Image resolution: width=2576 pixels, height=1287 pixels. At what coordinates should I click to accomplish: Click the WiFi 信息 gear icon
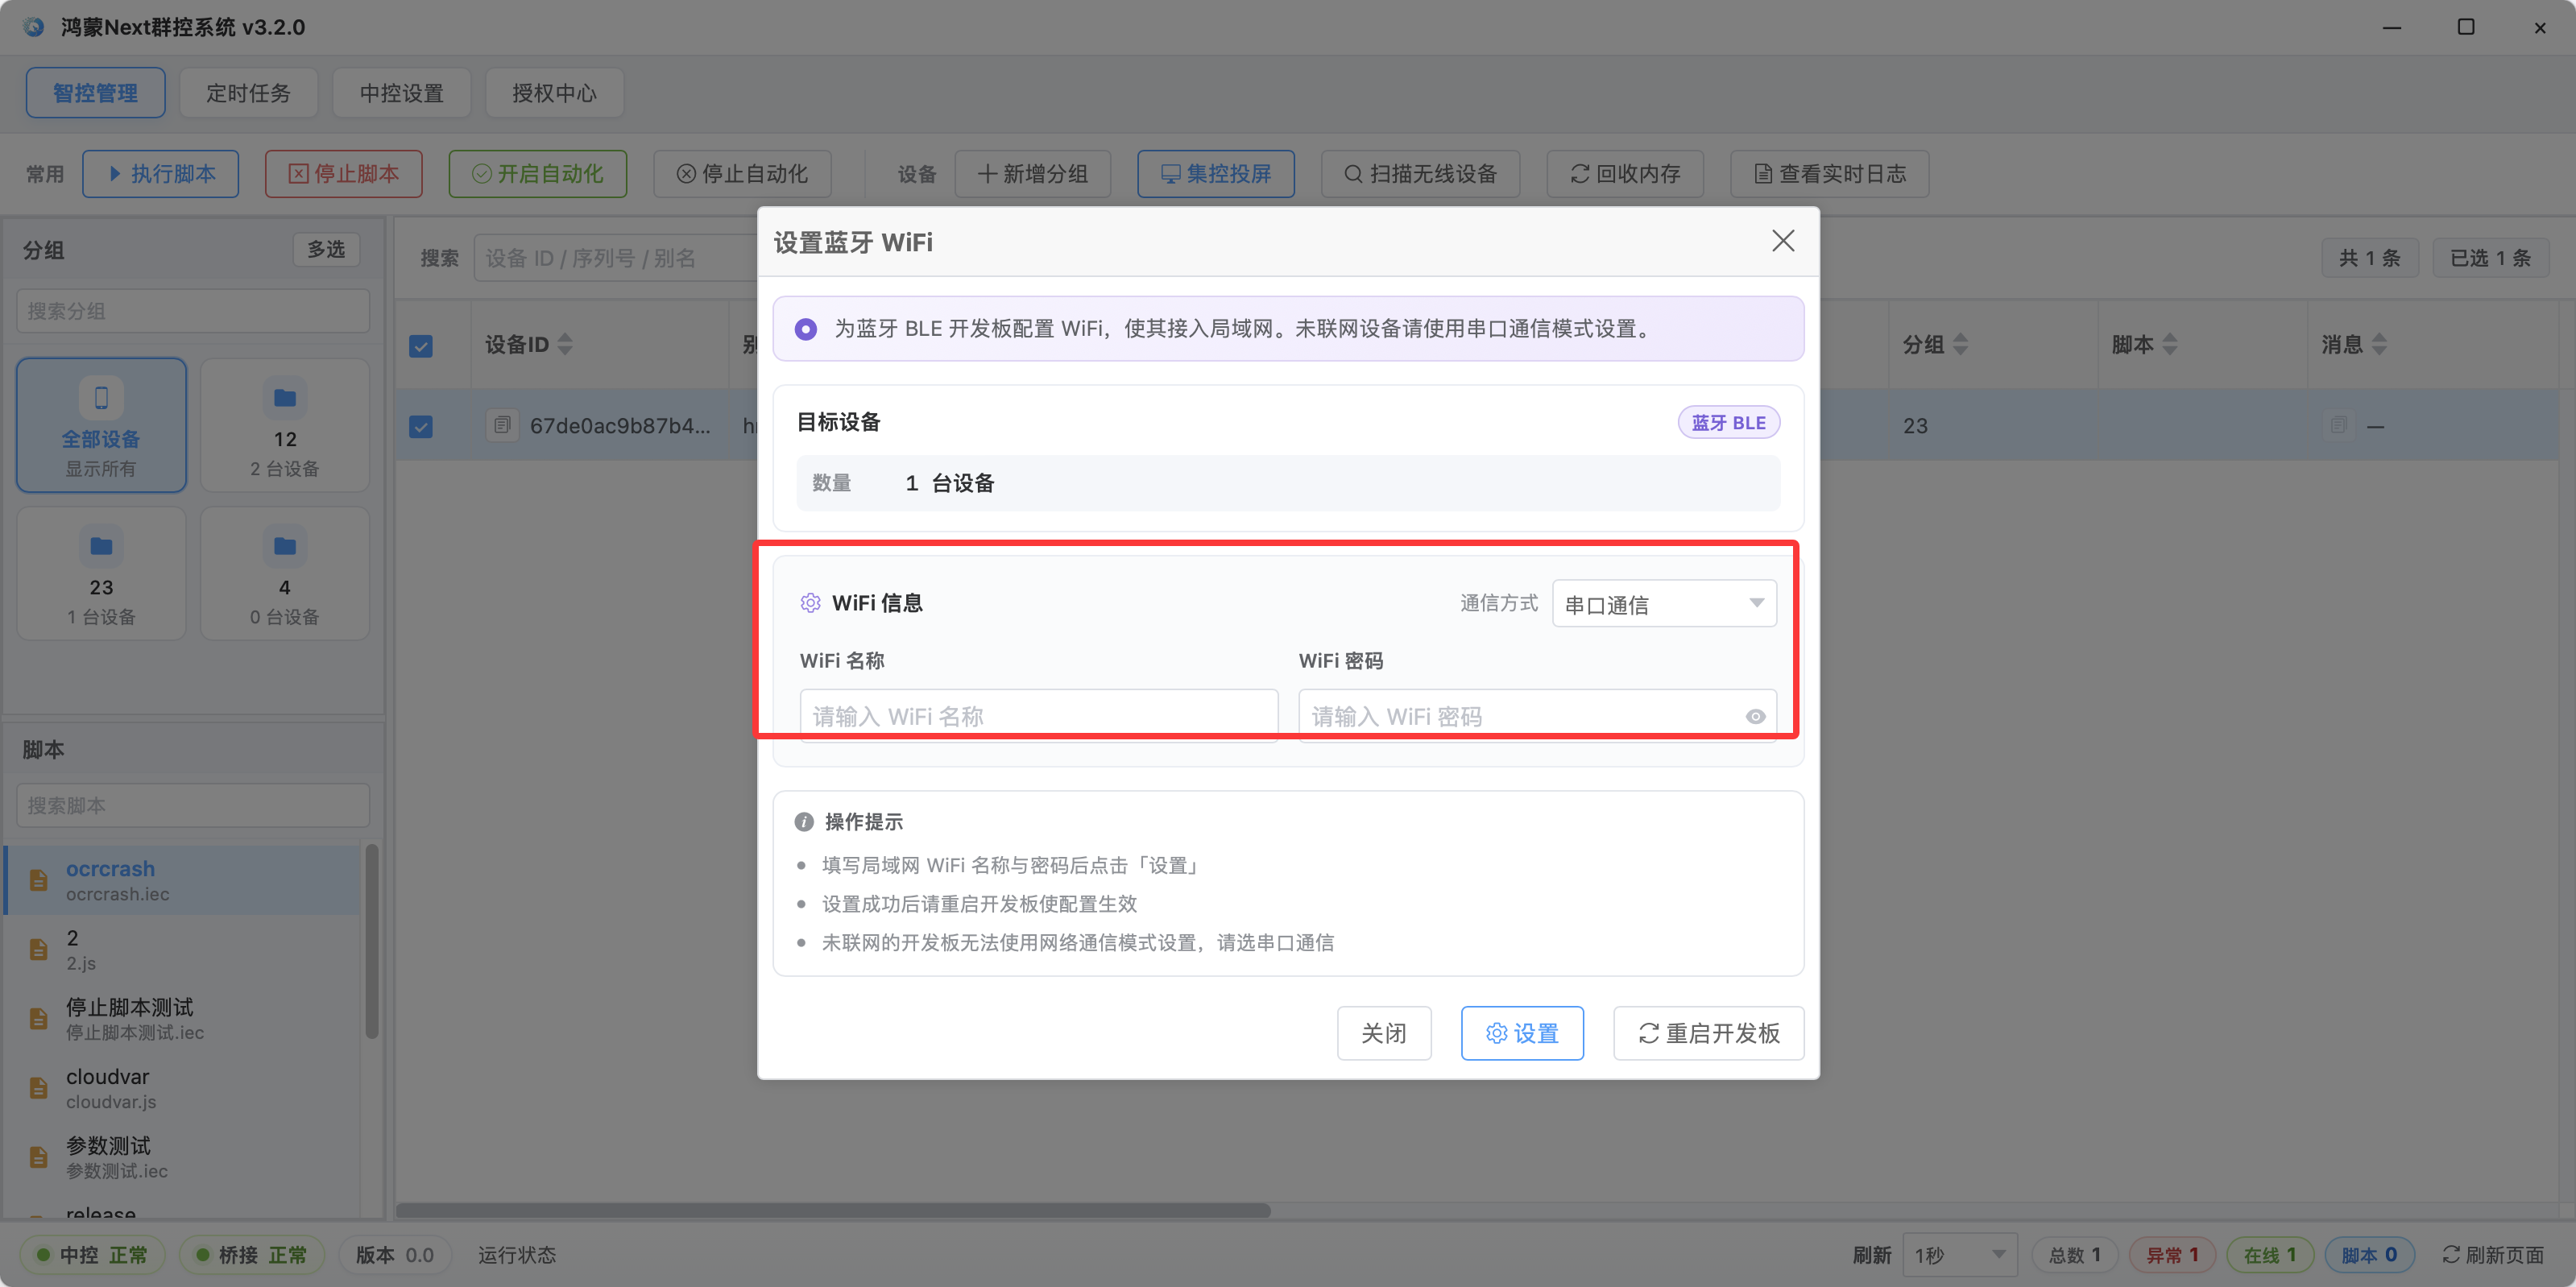point(810,603)
